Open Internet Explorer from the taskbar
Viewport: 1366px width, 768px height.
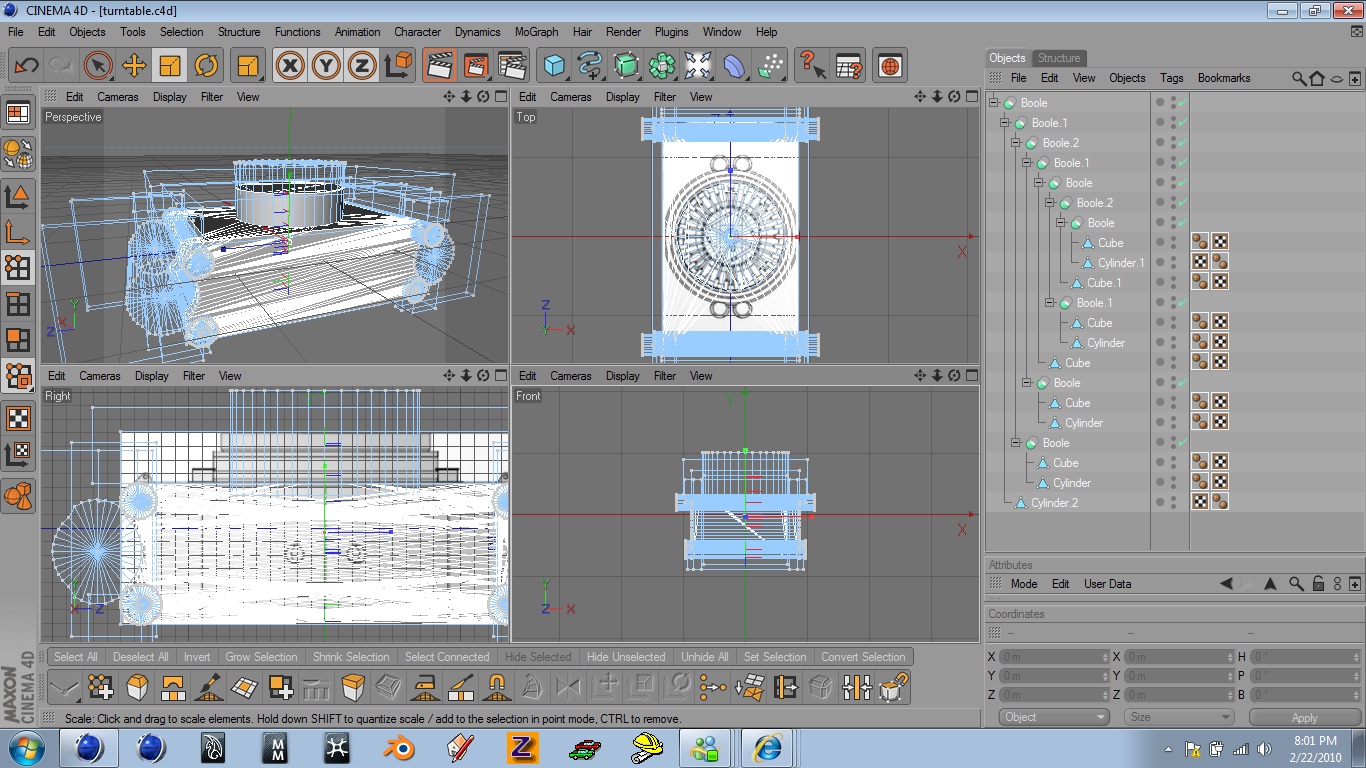coord(767,747)
